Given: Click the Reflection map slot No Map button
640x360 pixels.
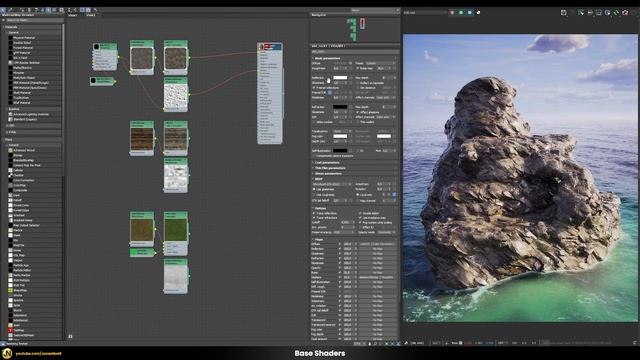Looking at the screenshot, I should pyautogui.click(x=377, y=249).
